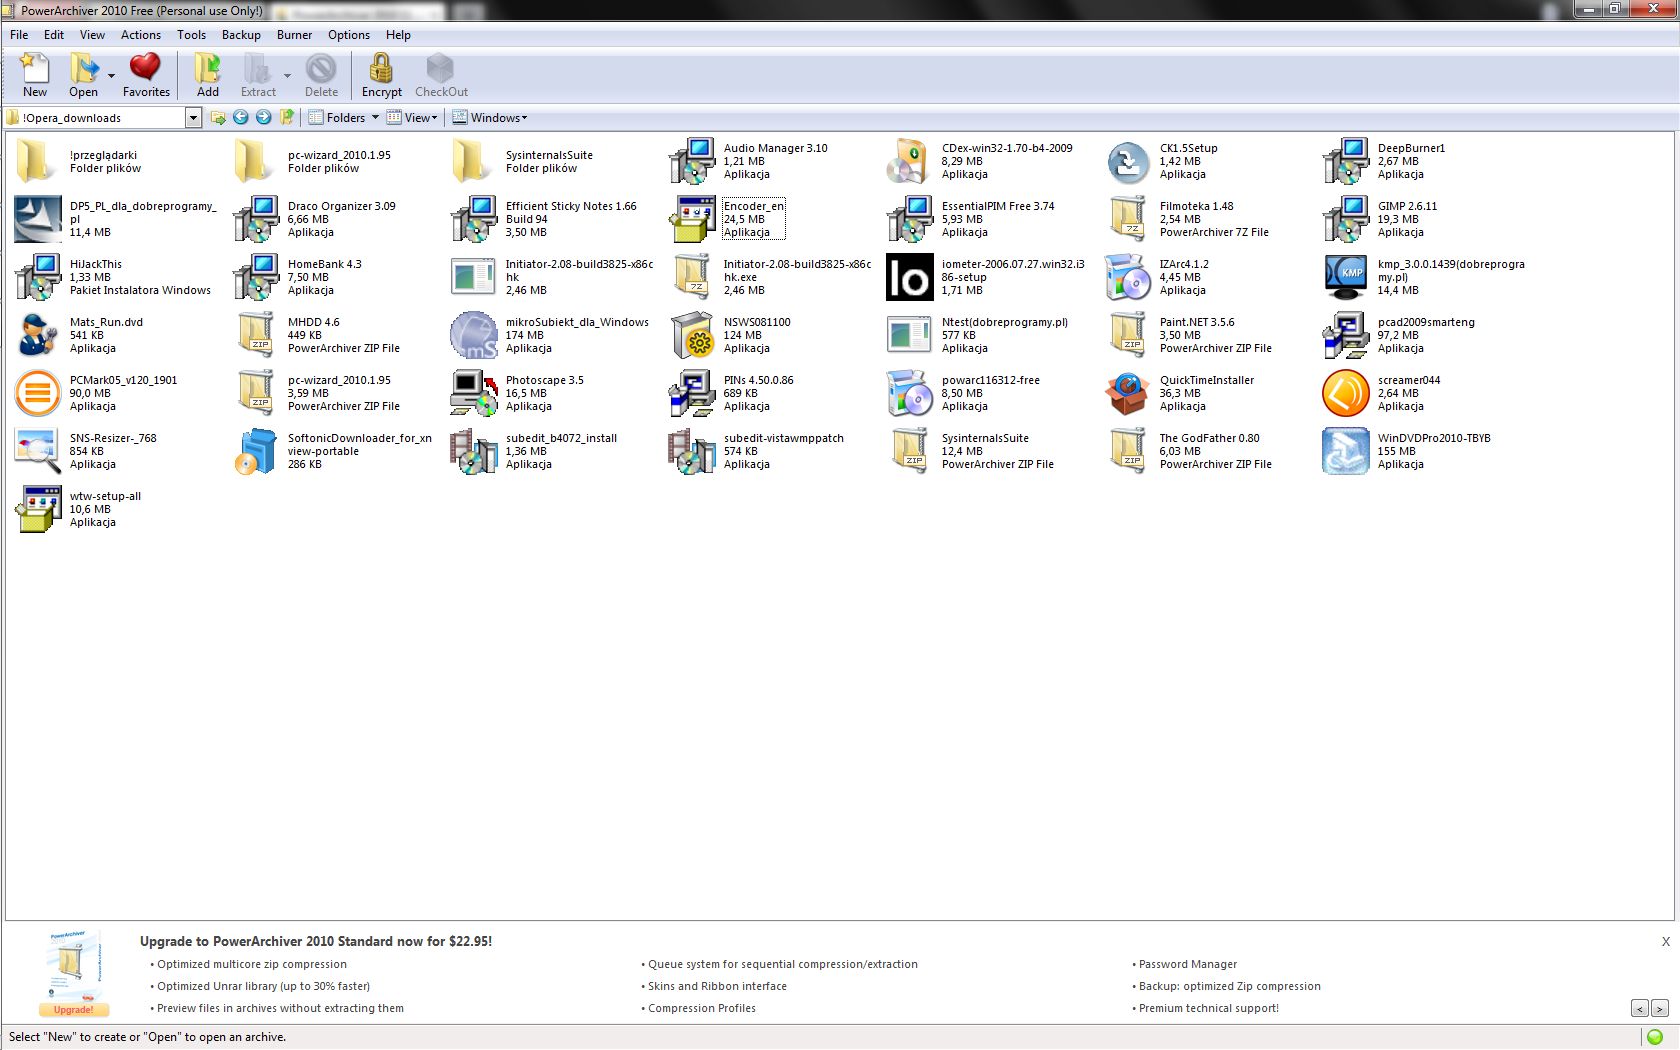Select the CK1.5Setup application icon
The height and width of the screenshot is (1050, 1680).
(1127, 161)
